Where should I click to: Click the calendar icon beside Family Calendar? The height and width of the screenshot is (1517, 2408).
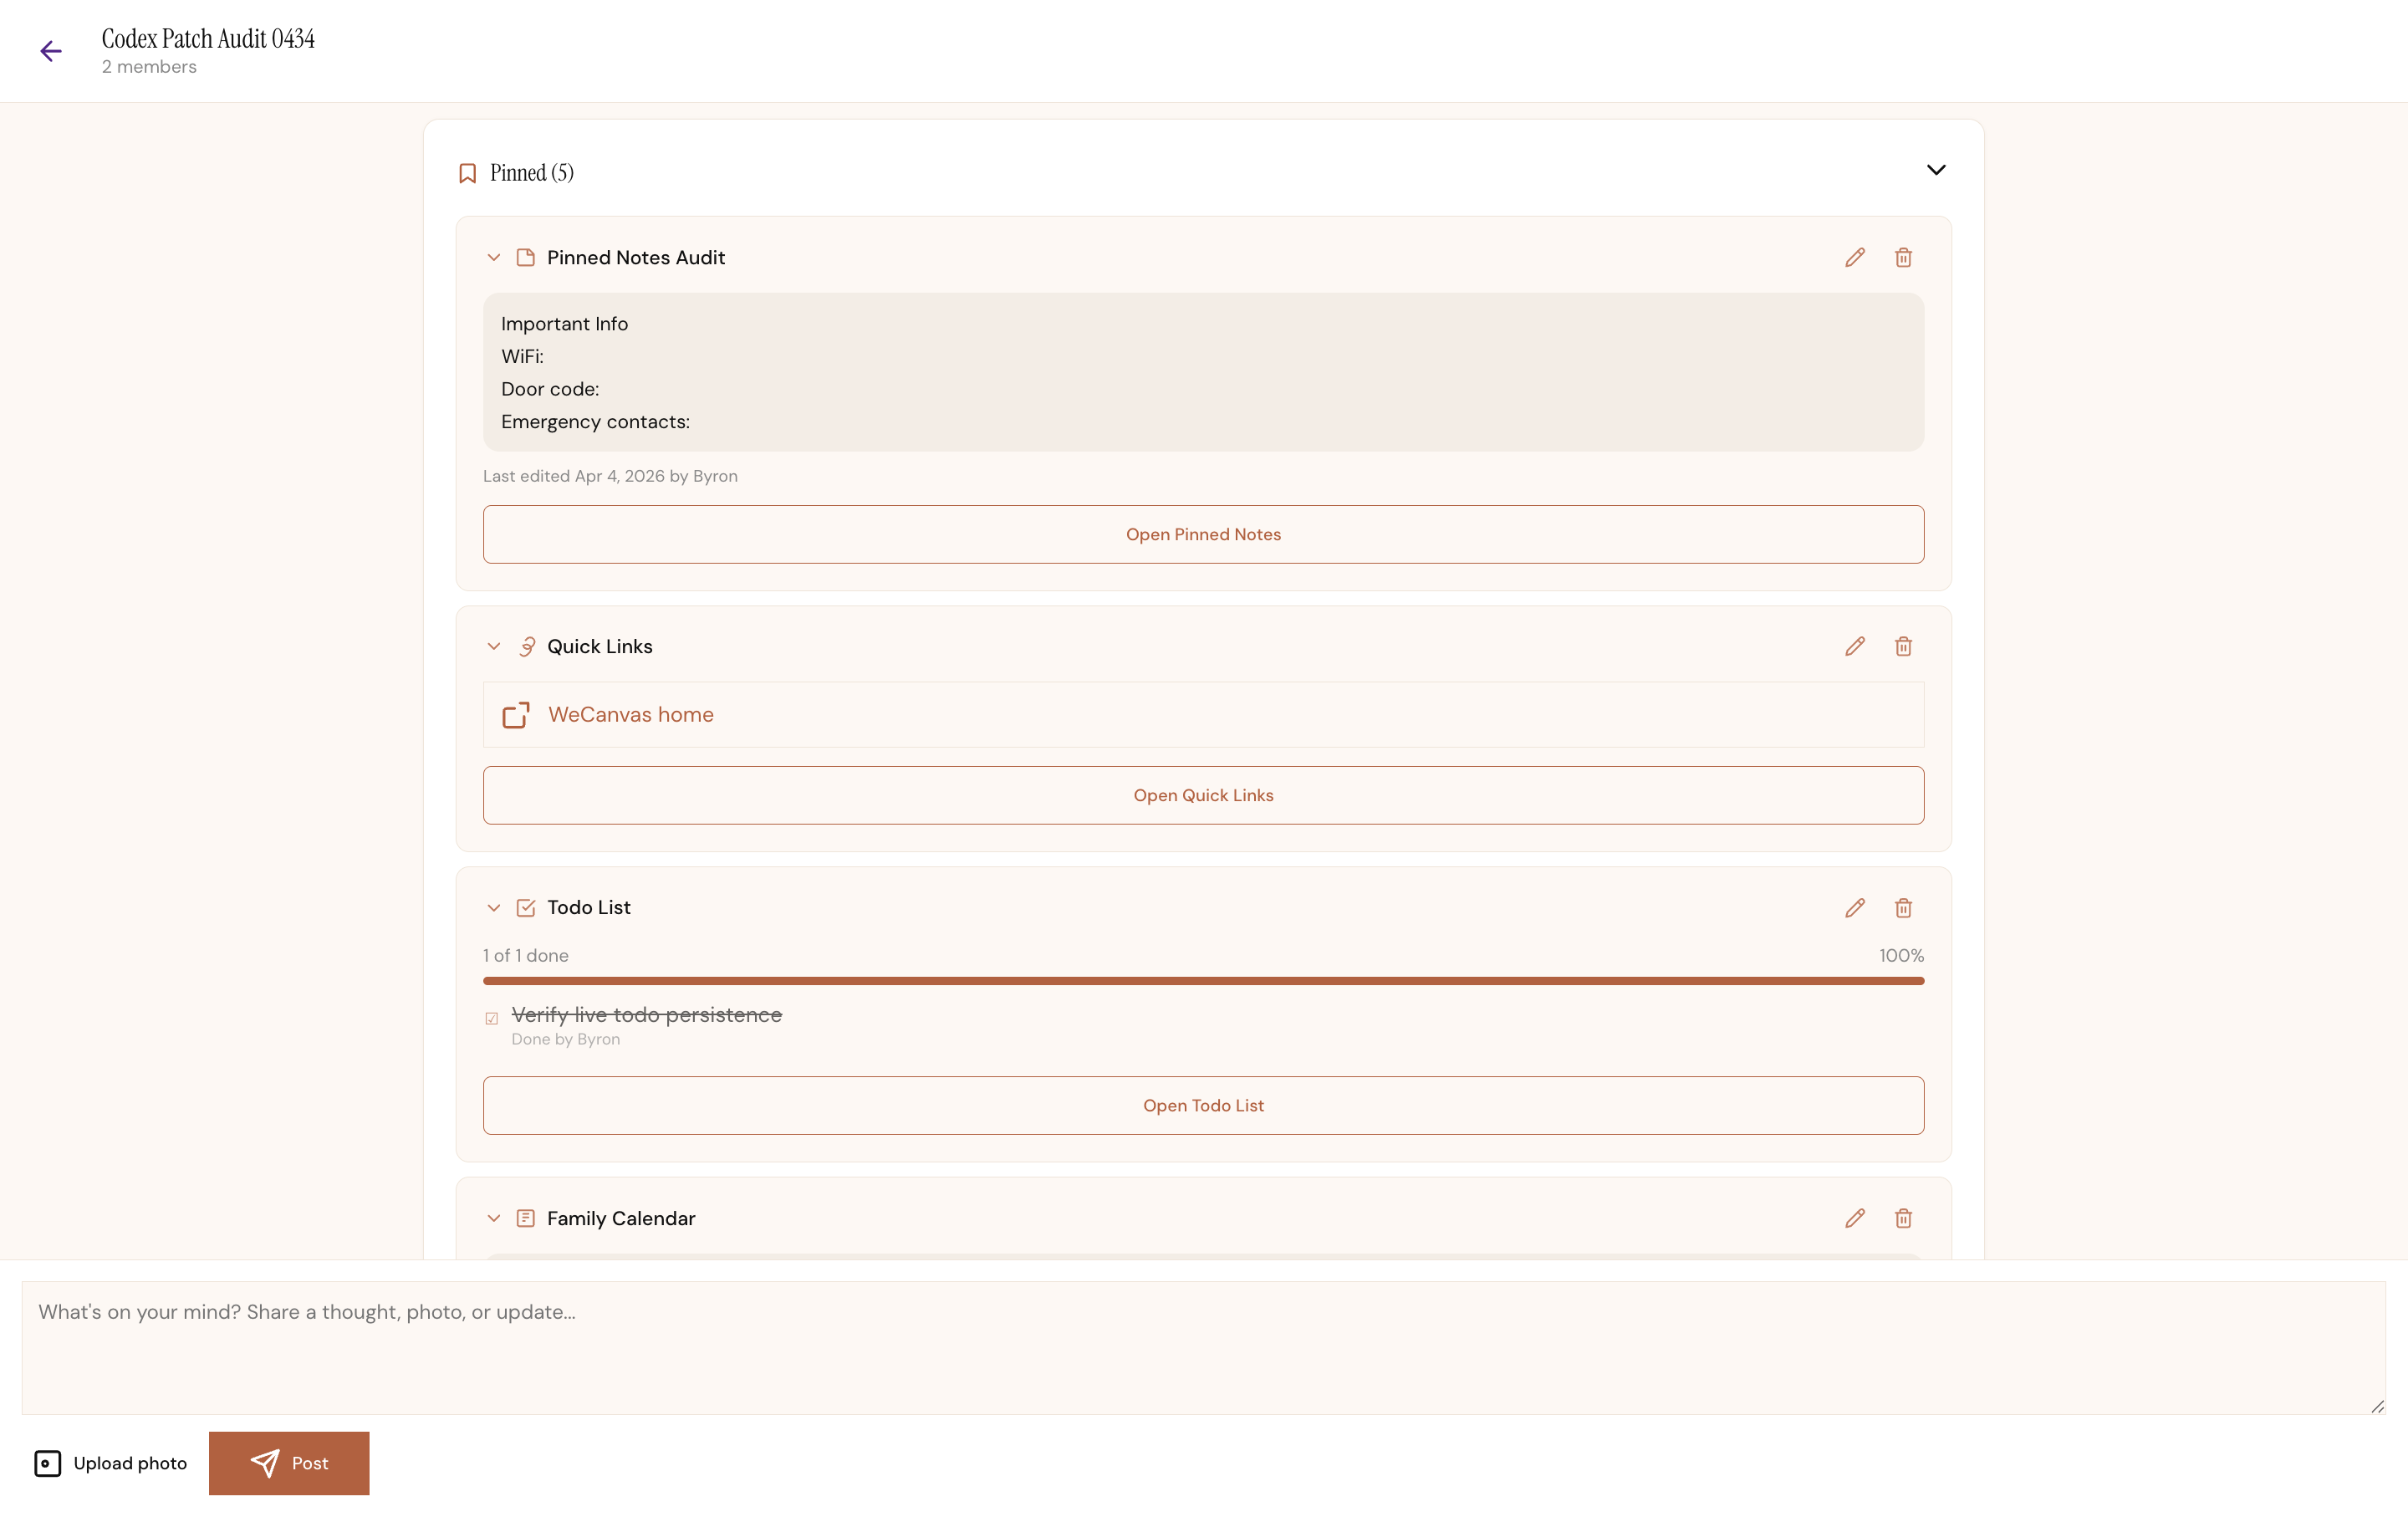pos(527,1218)
